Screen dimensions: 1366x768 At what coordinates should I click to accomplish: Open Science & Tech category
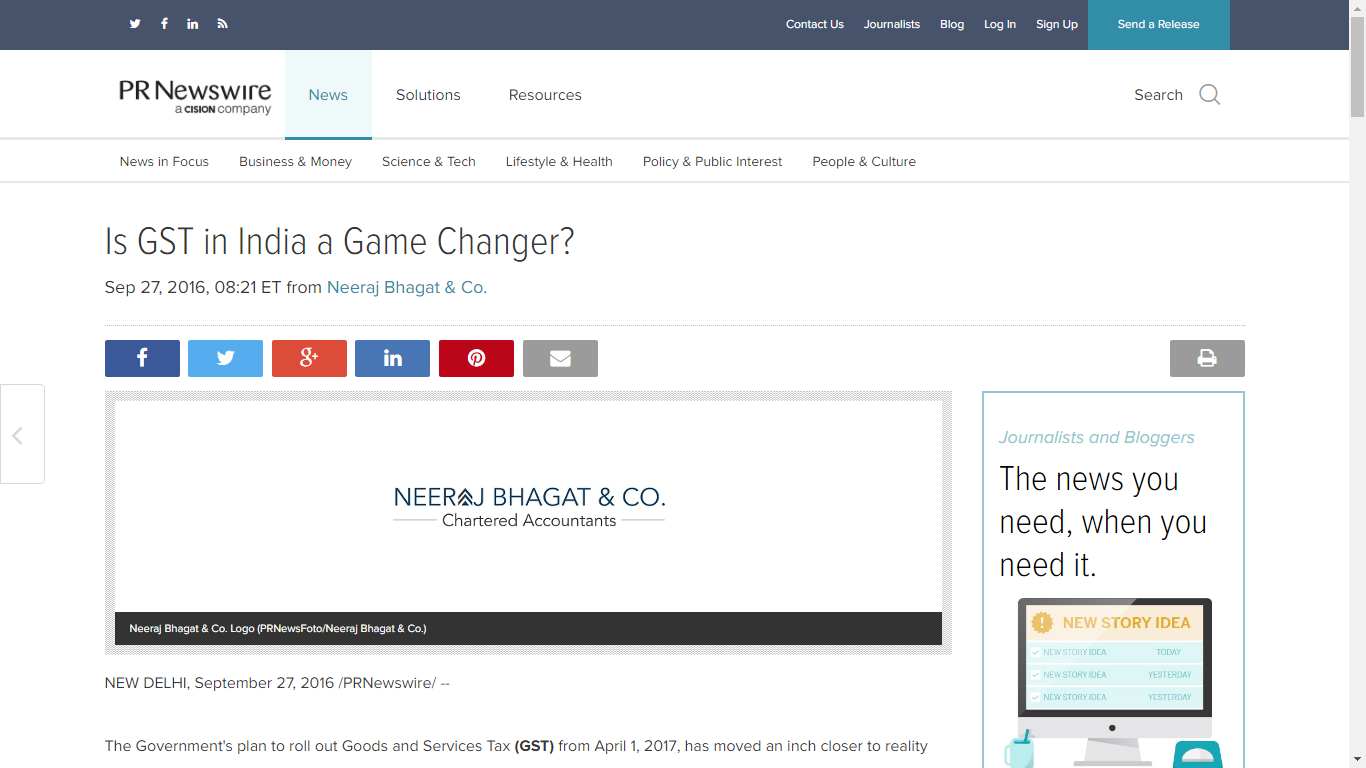[x=429, y=161]
